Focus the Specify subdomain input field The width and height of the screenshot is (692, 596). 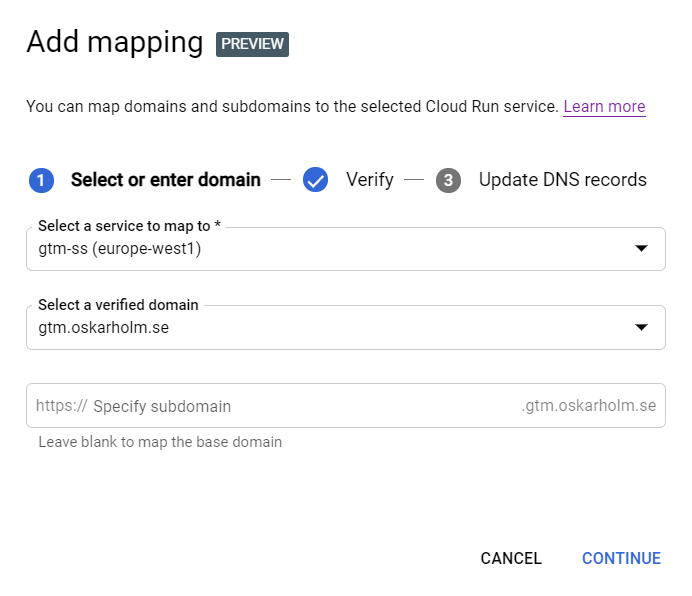tap(300, 406)
